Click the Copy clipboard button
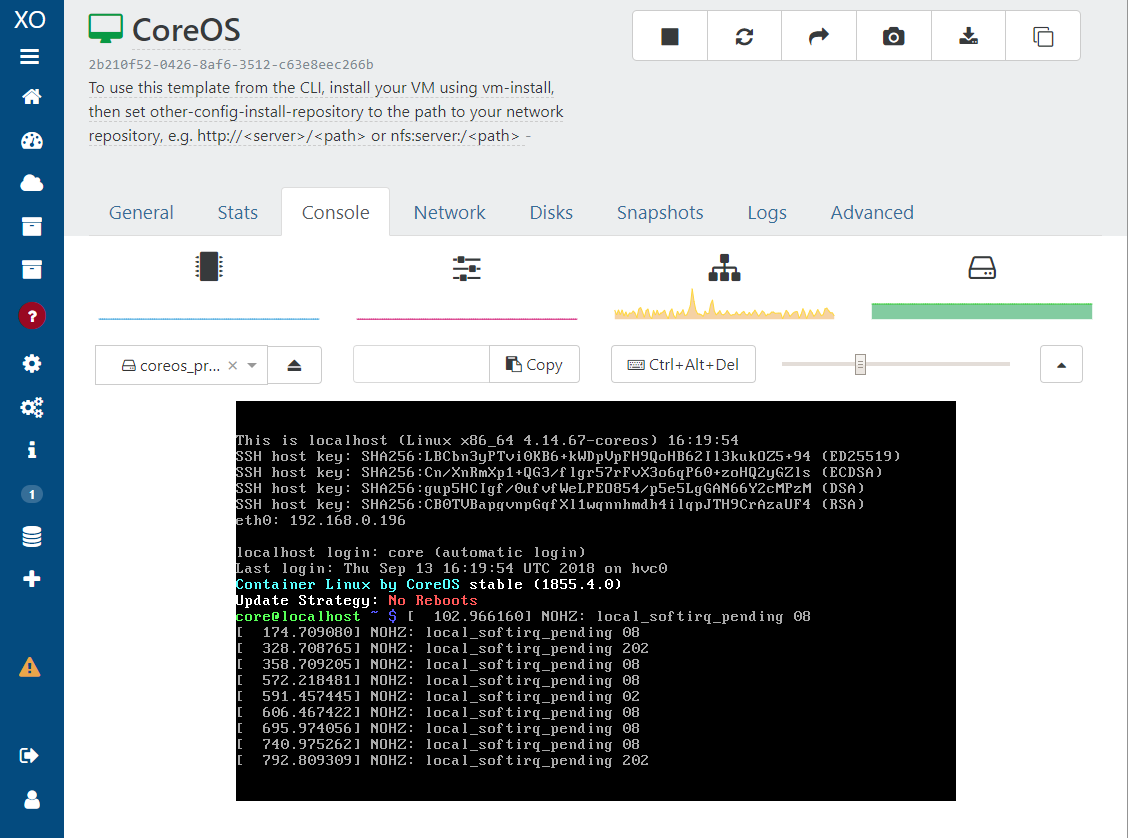Image resolution: width=1129 pixels, height=838 pixels. pyautogui.click(x=534, y=364)
